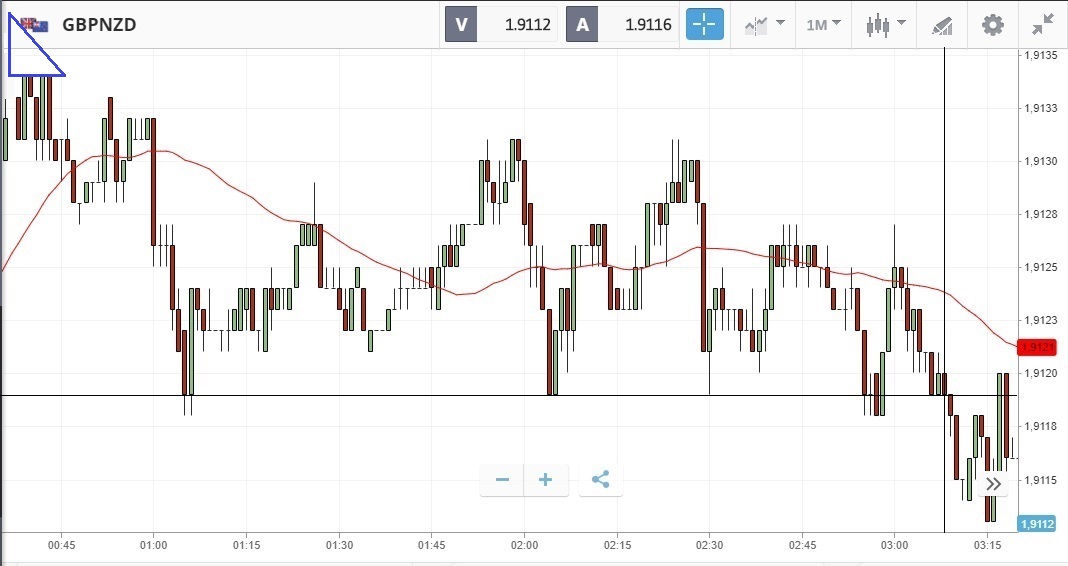Click the V sell button
The height and width of the screenshot is (566, 1068).
coord(461,24)
